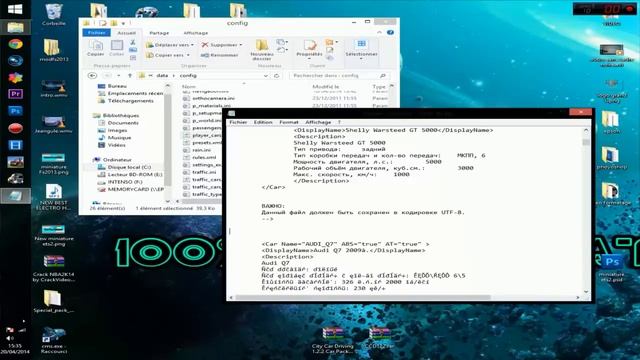Click the Notepad vertical scrollbar thumb
The height and width of the screenshot is (360, 640).
(586, 142)
